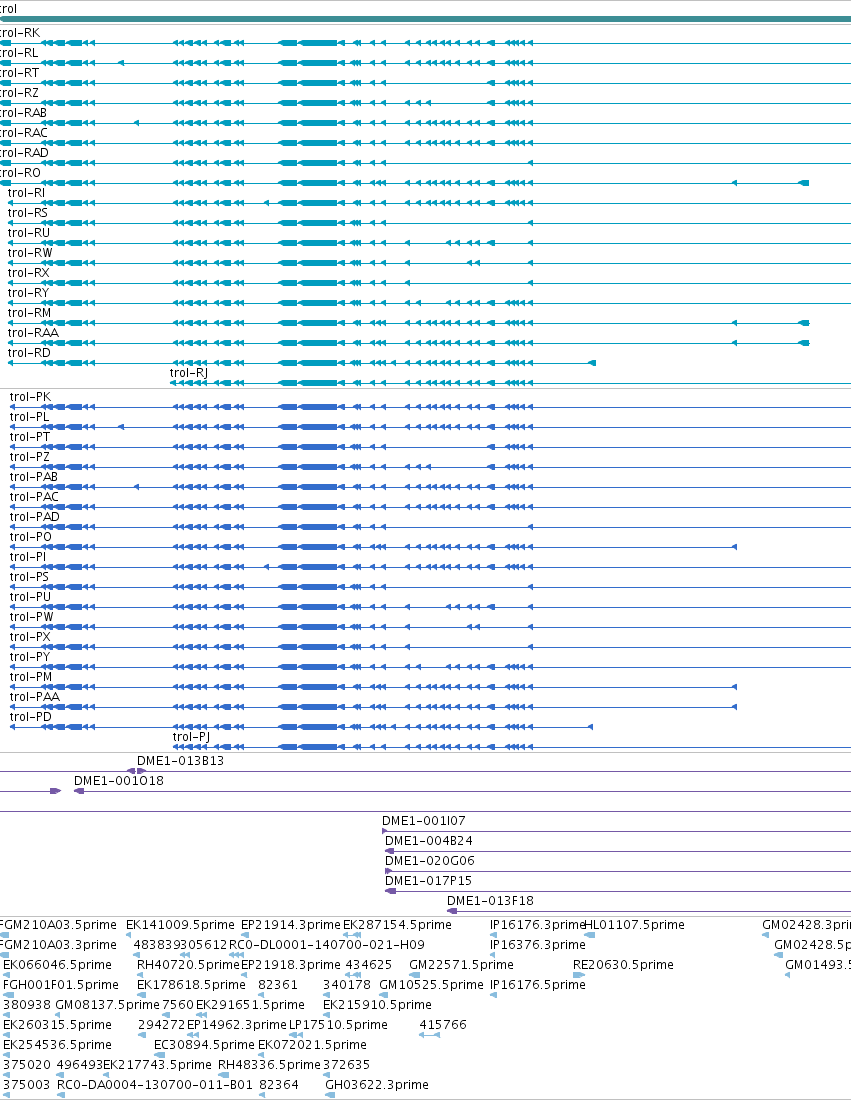Select EST label RC0-DA0004-130700-011-B01

[x=154, y=1085]
